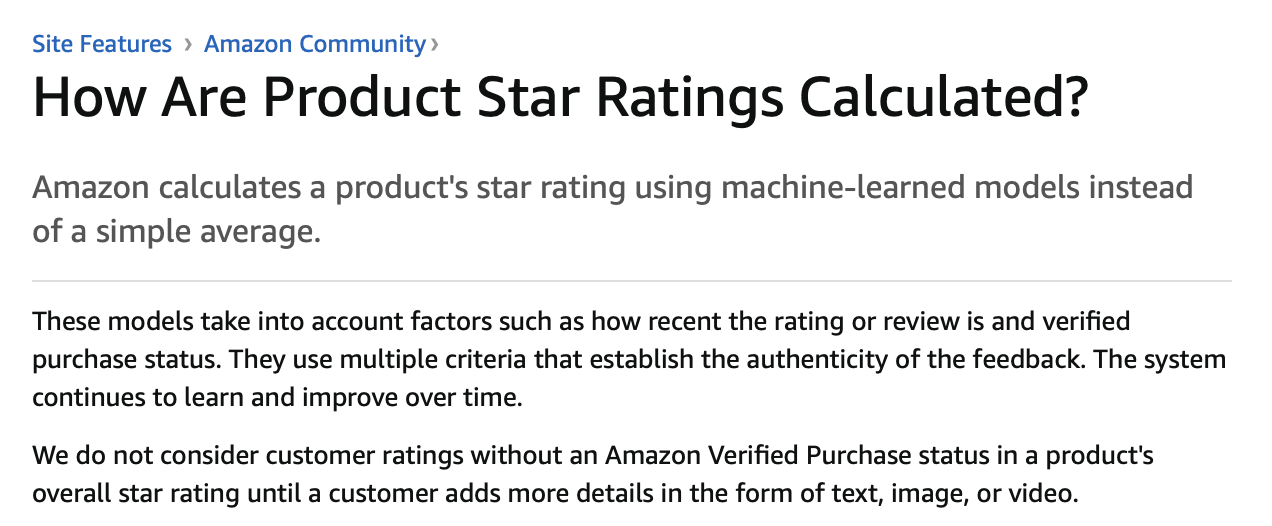Click the chevron right after Amazon Community
Viewport: 1272px width, 526px height.
coord(434,45)
